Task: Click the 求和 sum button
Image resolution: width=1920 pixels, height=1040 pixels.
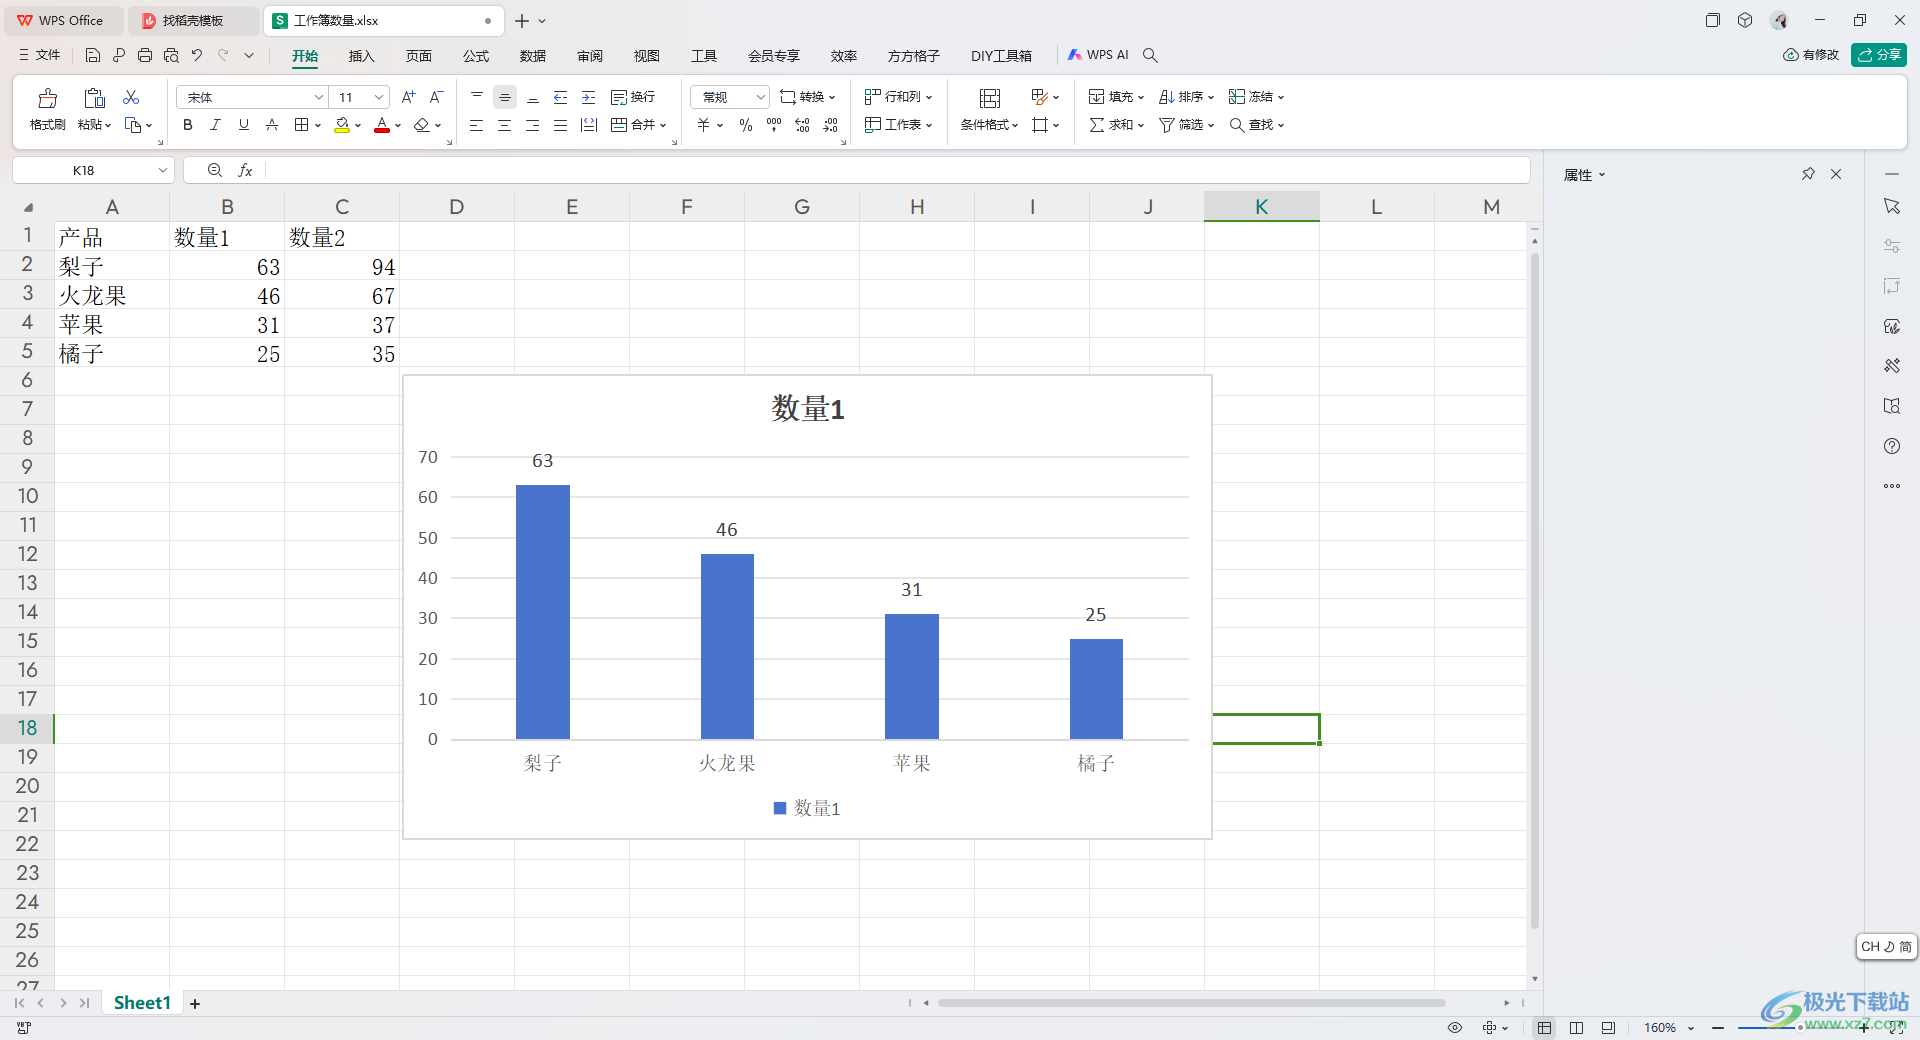Action: [1116, 125]
